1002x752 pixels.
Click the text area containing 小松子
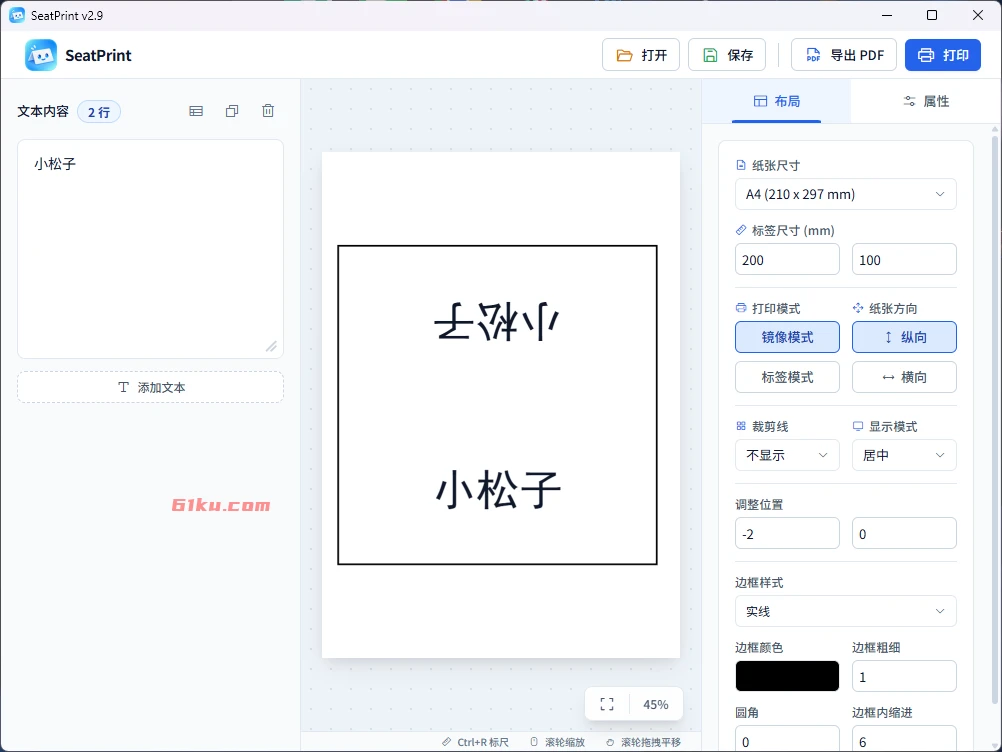click(151, 249)
